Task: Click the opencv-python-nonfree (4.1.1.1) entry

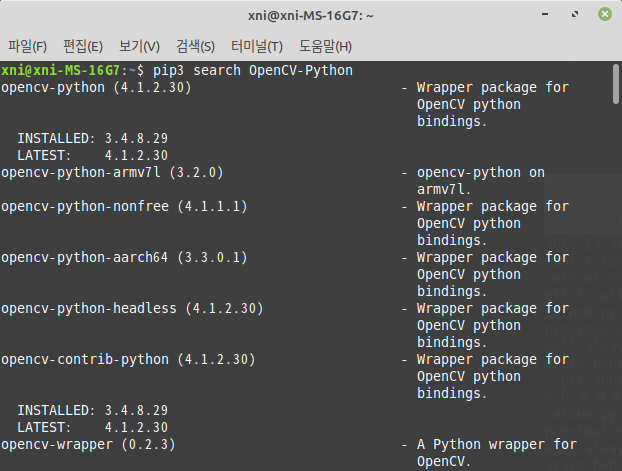Action: coord(124,206)
